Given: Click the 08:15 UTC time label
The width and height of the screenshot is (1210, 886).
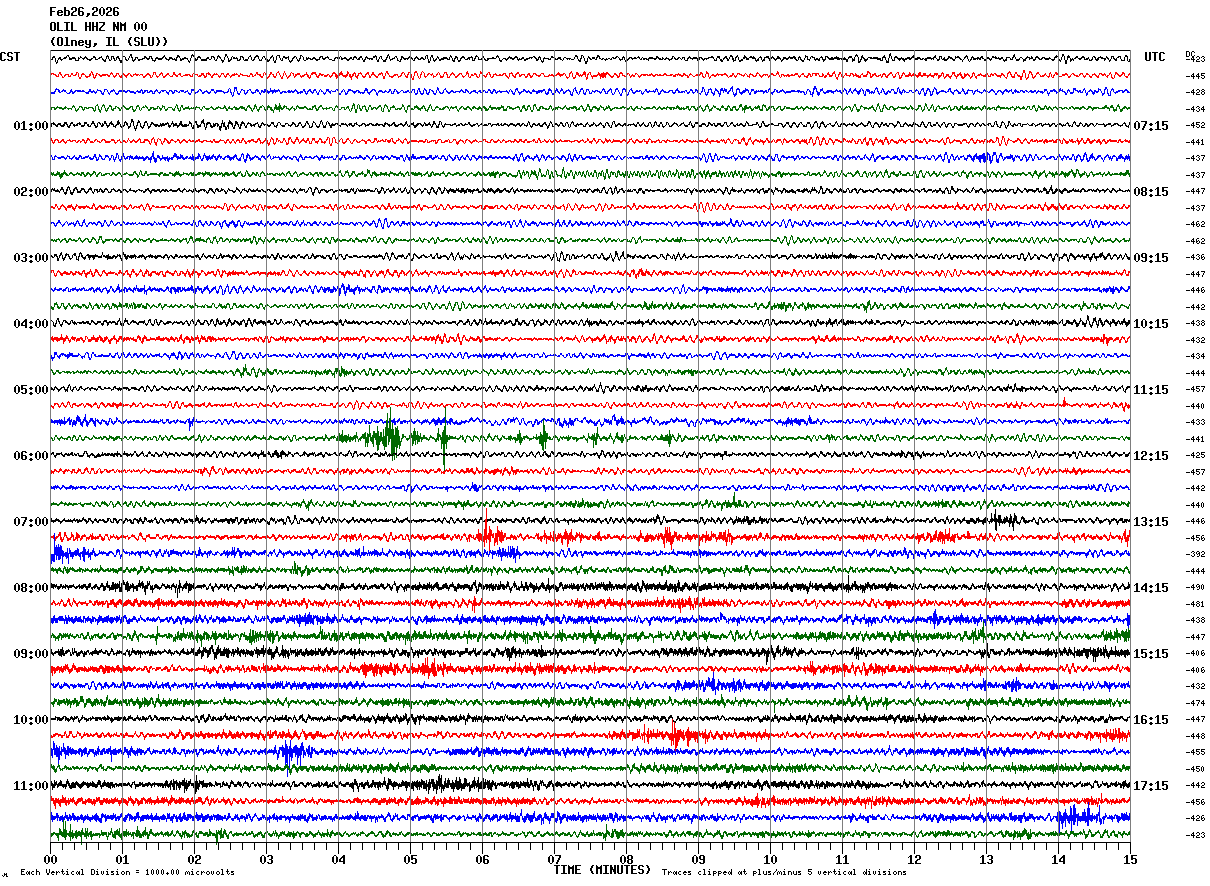Looking at the screenshot, I should [1151, 192].
